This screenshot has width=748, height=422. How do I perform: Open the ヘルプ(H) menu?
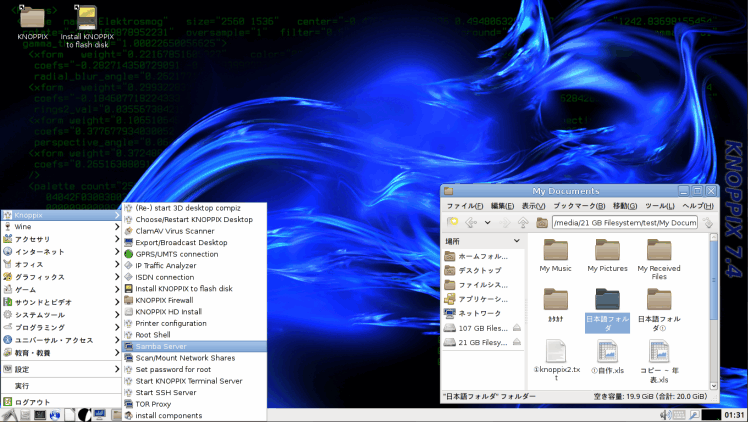tap(698, 206)
